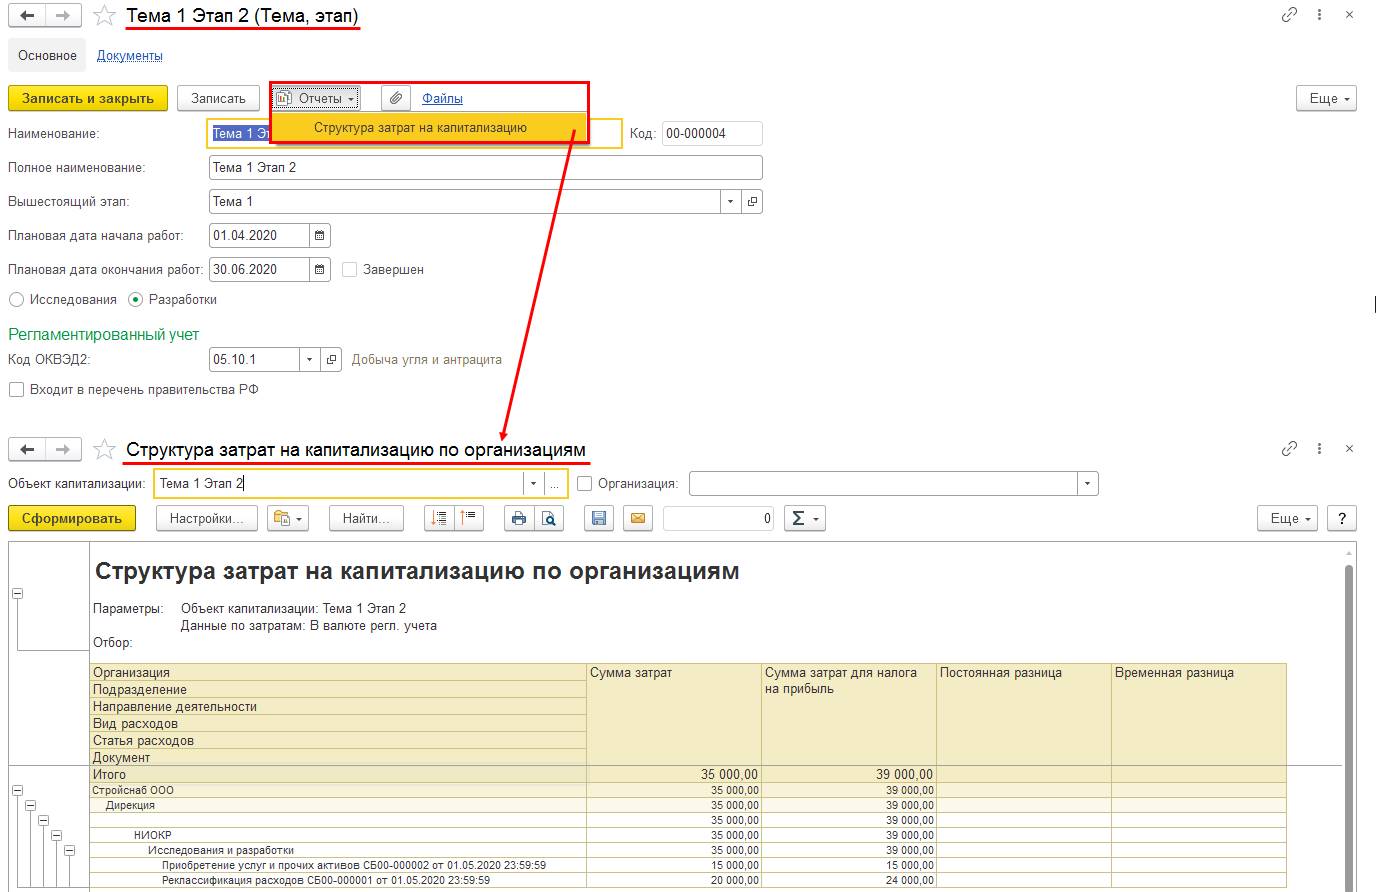The height and width of the screenshot is (892, 1376).
Task: Open three-dot menu of the Тема 1 Этап 2 form
Action: click(x=1320, y=15)
